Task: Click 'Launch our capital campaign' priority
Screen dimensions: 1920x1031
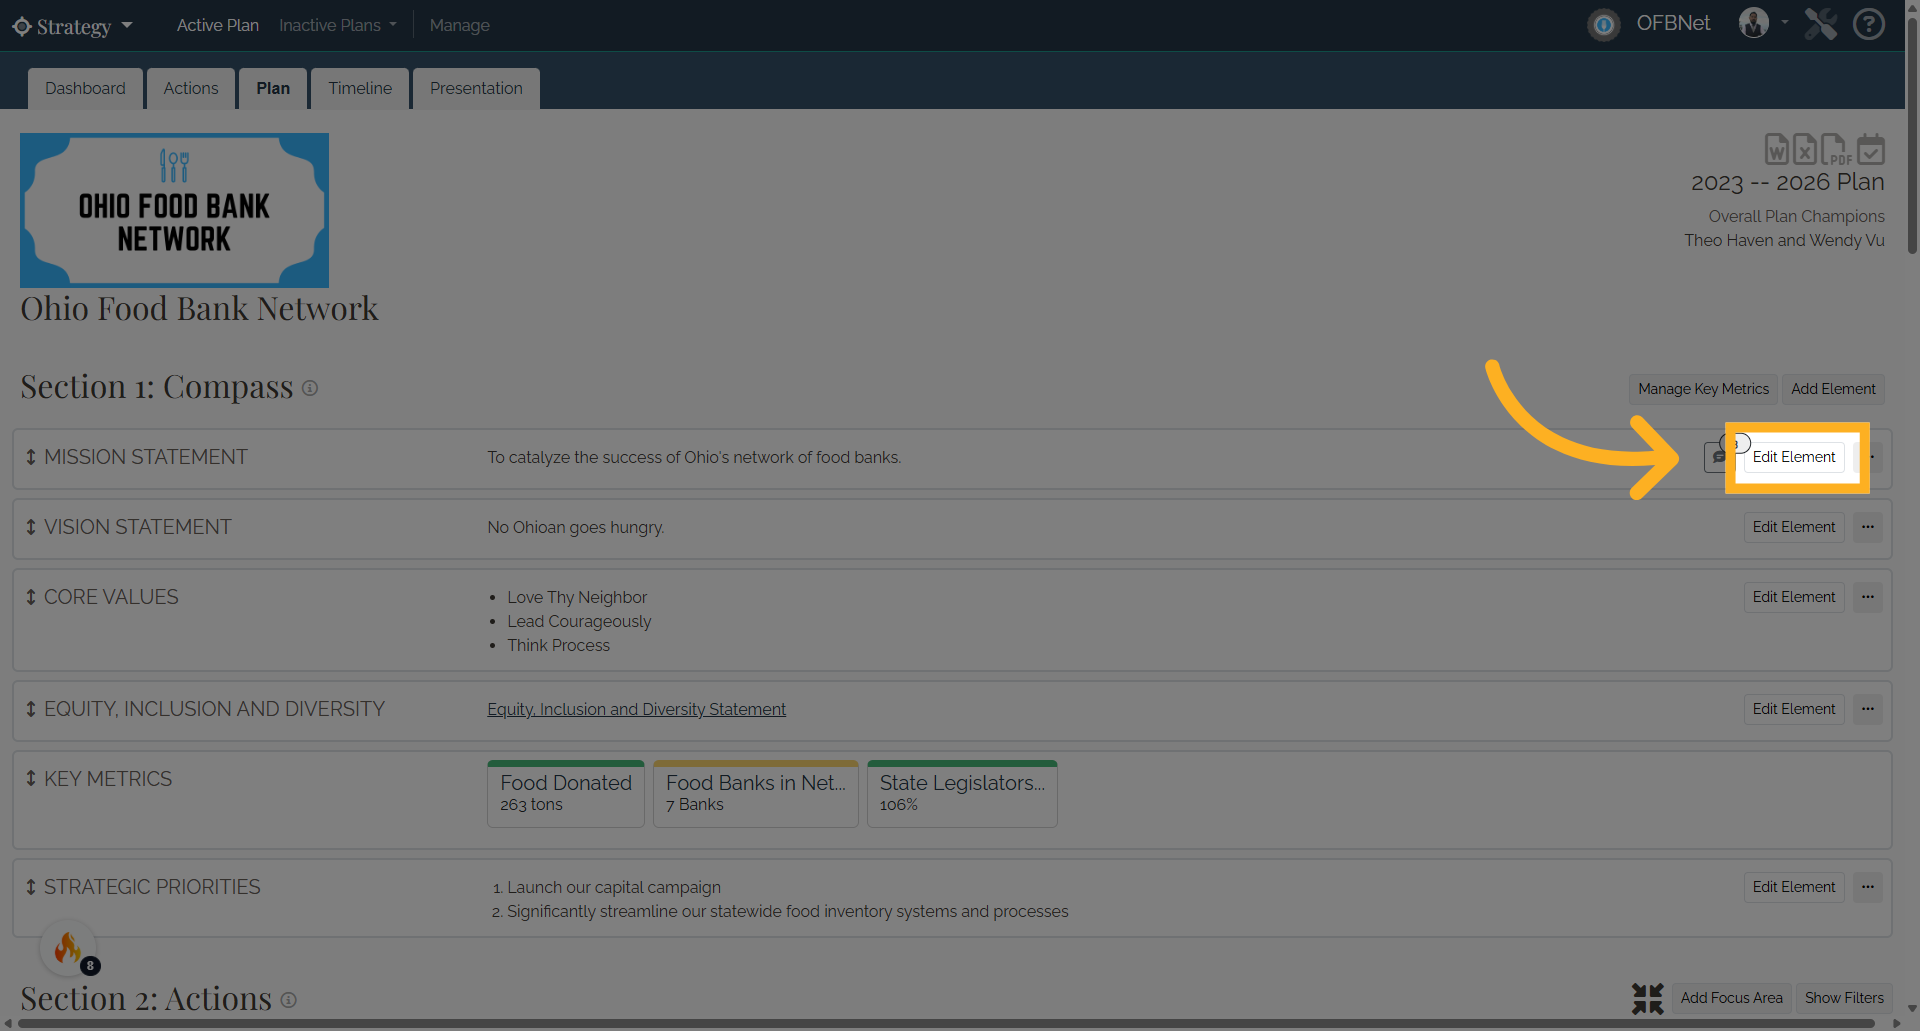Action: click(614, 887)
